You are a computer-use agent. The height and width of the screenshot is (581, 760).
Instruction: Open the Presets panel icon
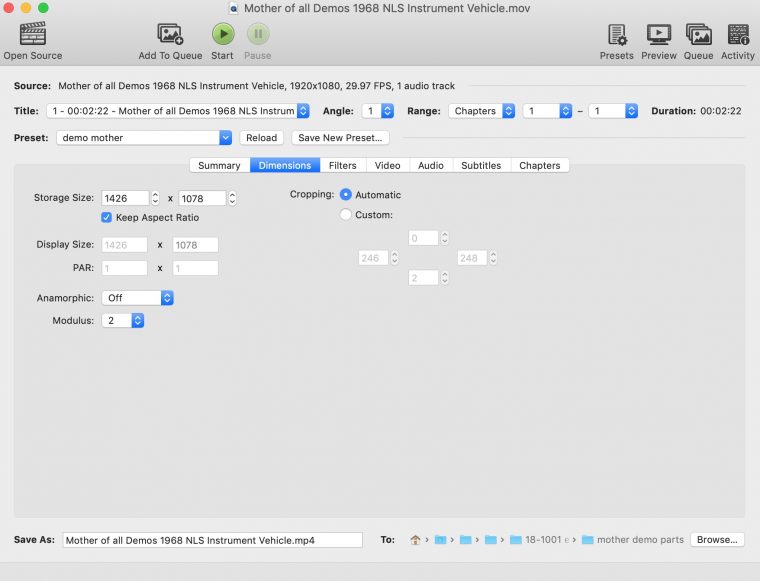tap(617, 34)
